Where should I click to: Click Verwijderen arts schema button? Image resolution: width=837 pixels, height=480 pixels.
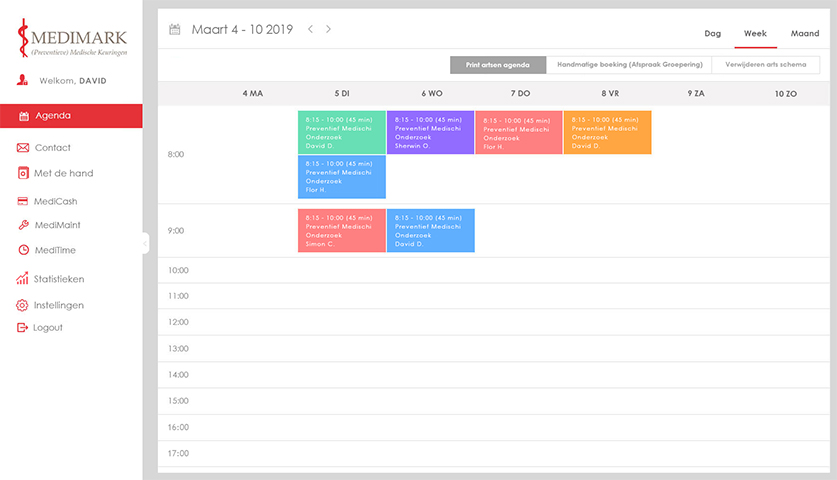pyautogui.click(x=765, y=65)
